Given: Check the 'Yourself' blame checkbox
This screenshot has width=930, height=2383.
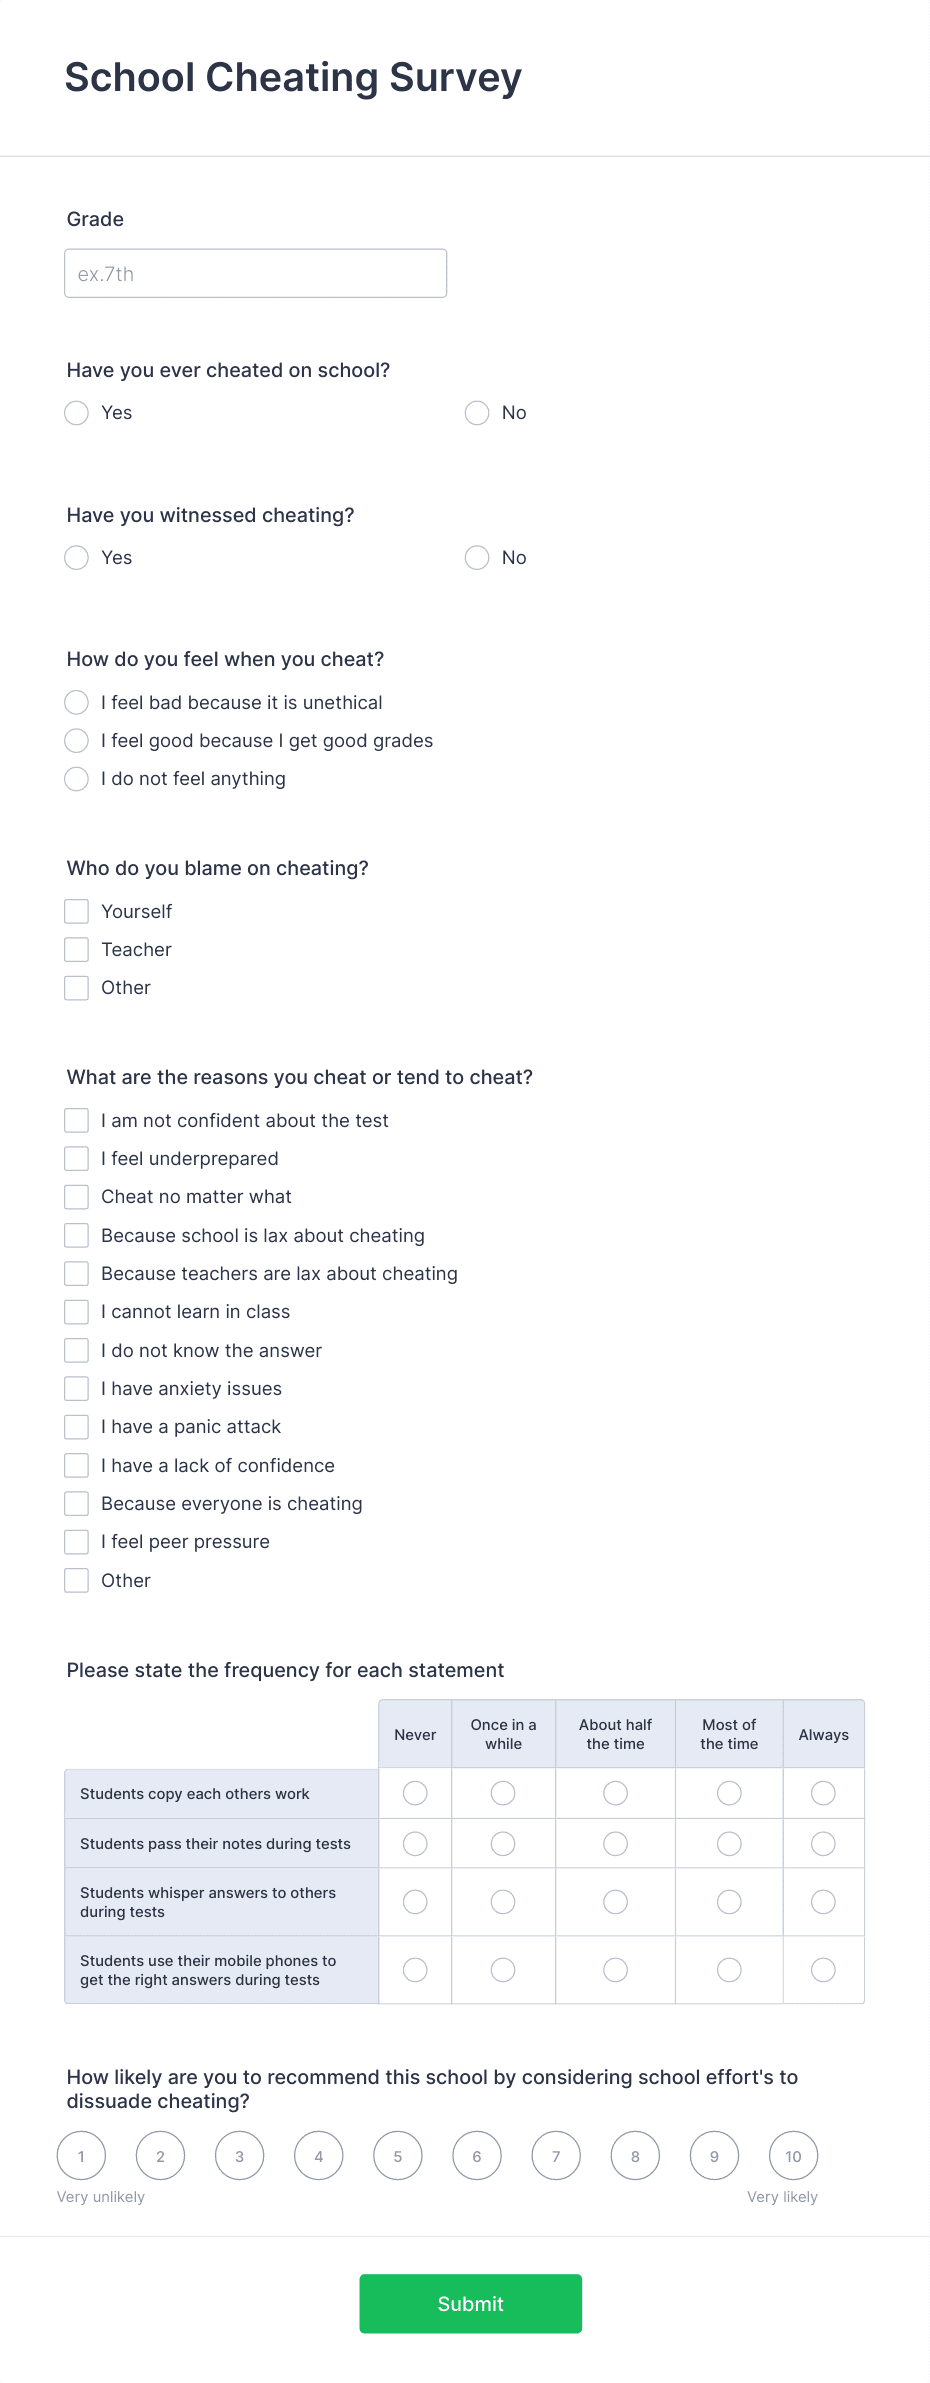Looking at the screenshot, I should coord(77,911).
